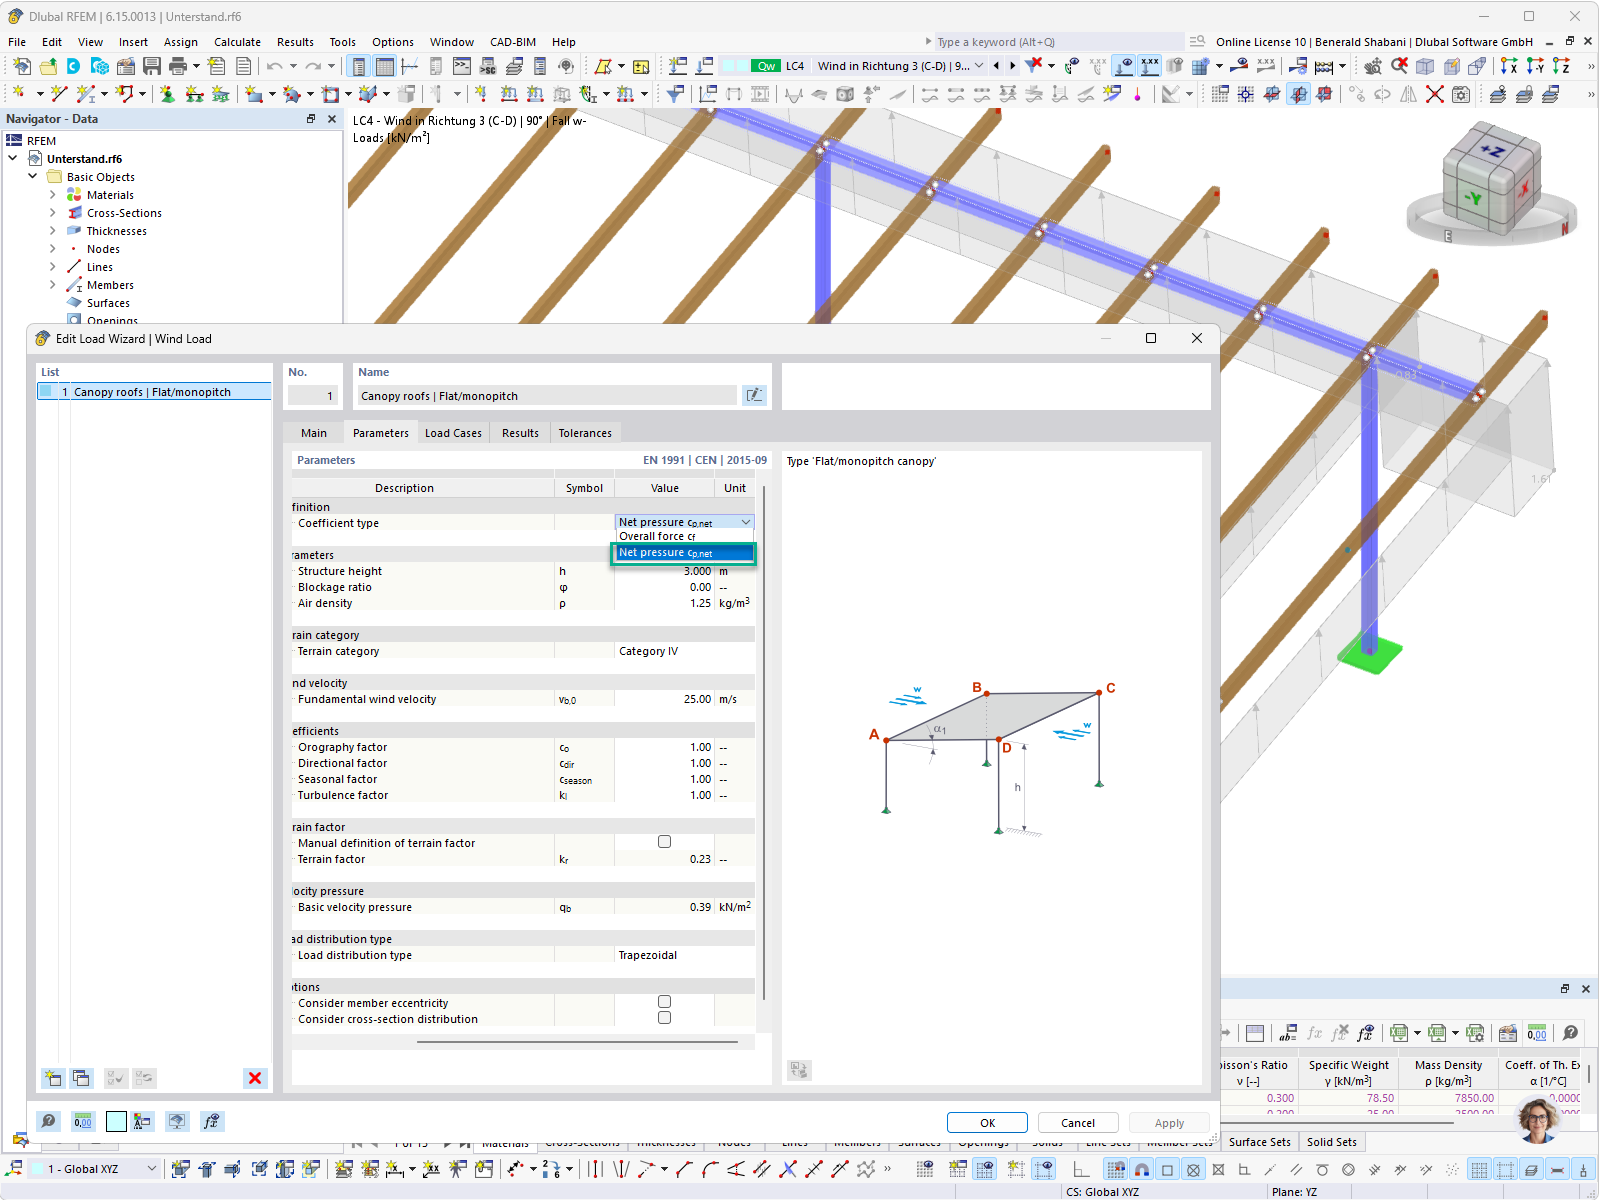1600x1200 pixels.
Task: Click the Print icon in the main toolbar
Action: [x=178, y=66]
